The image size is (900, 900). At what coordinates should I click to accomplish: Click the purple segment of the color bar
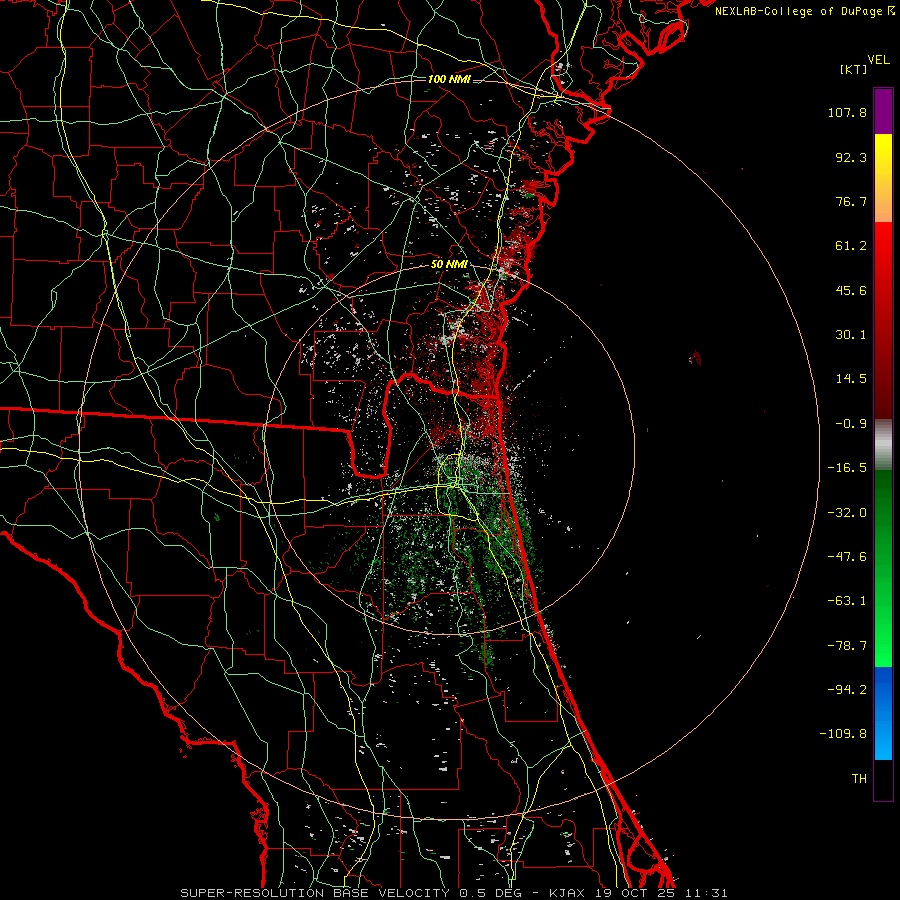(x=883, y=112)
